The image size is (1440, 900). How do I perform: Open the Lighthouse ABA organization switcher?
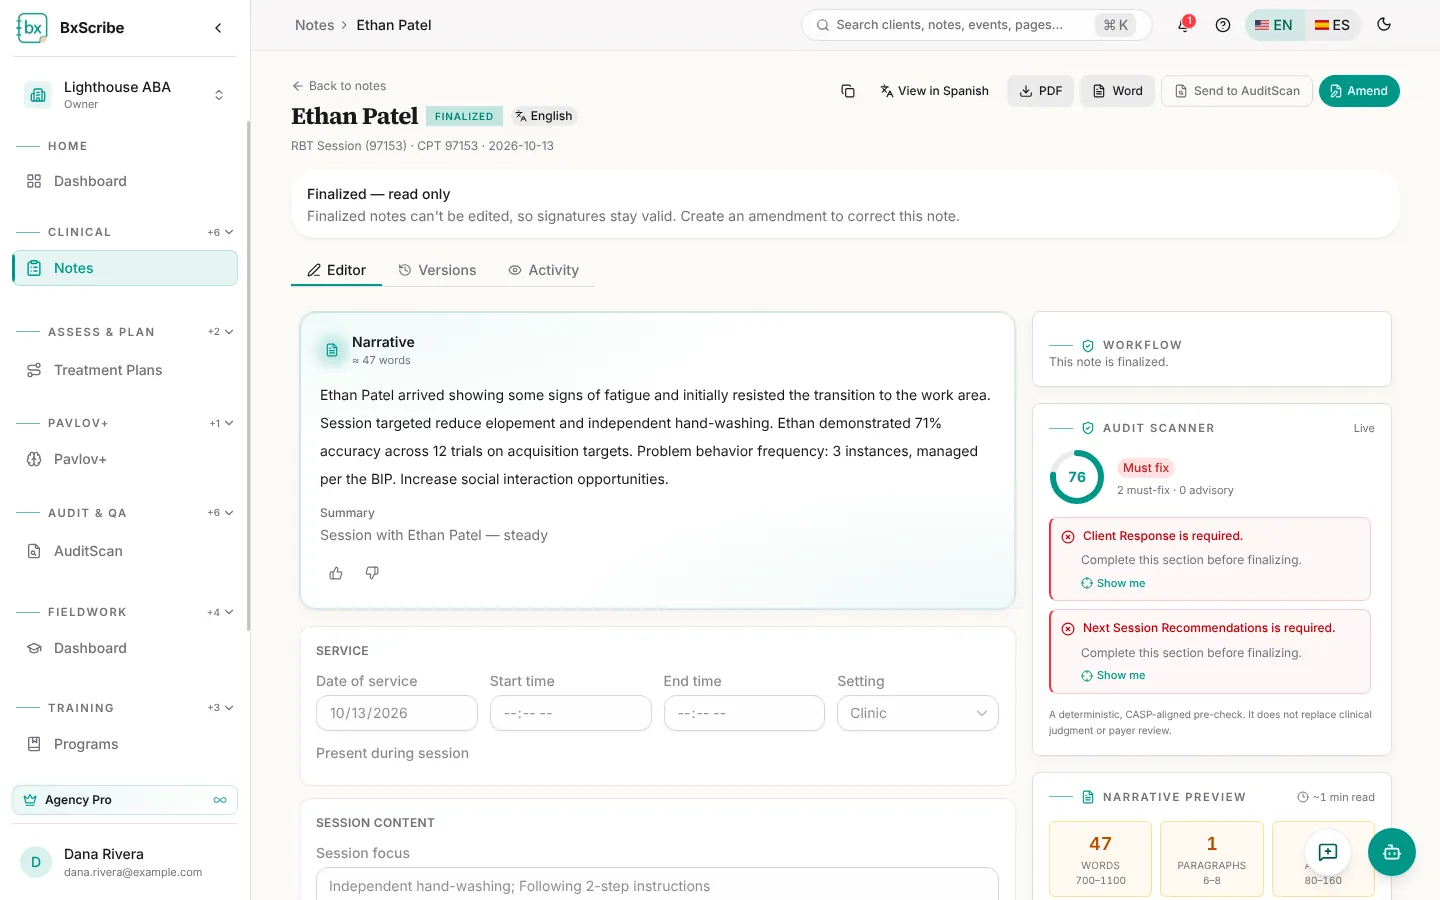click(x=125, y=95)
